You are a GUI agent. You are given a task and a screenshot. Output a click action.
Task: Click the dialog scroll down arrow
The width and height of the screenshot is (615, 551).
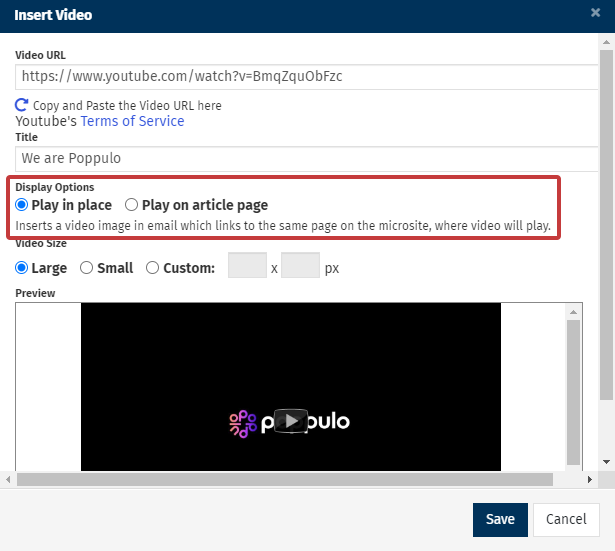[x=606, y=462]
